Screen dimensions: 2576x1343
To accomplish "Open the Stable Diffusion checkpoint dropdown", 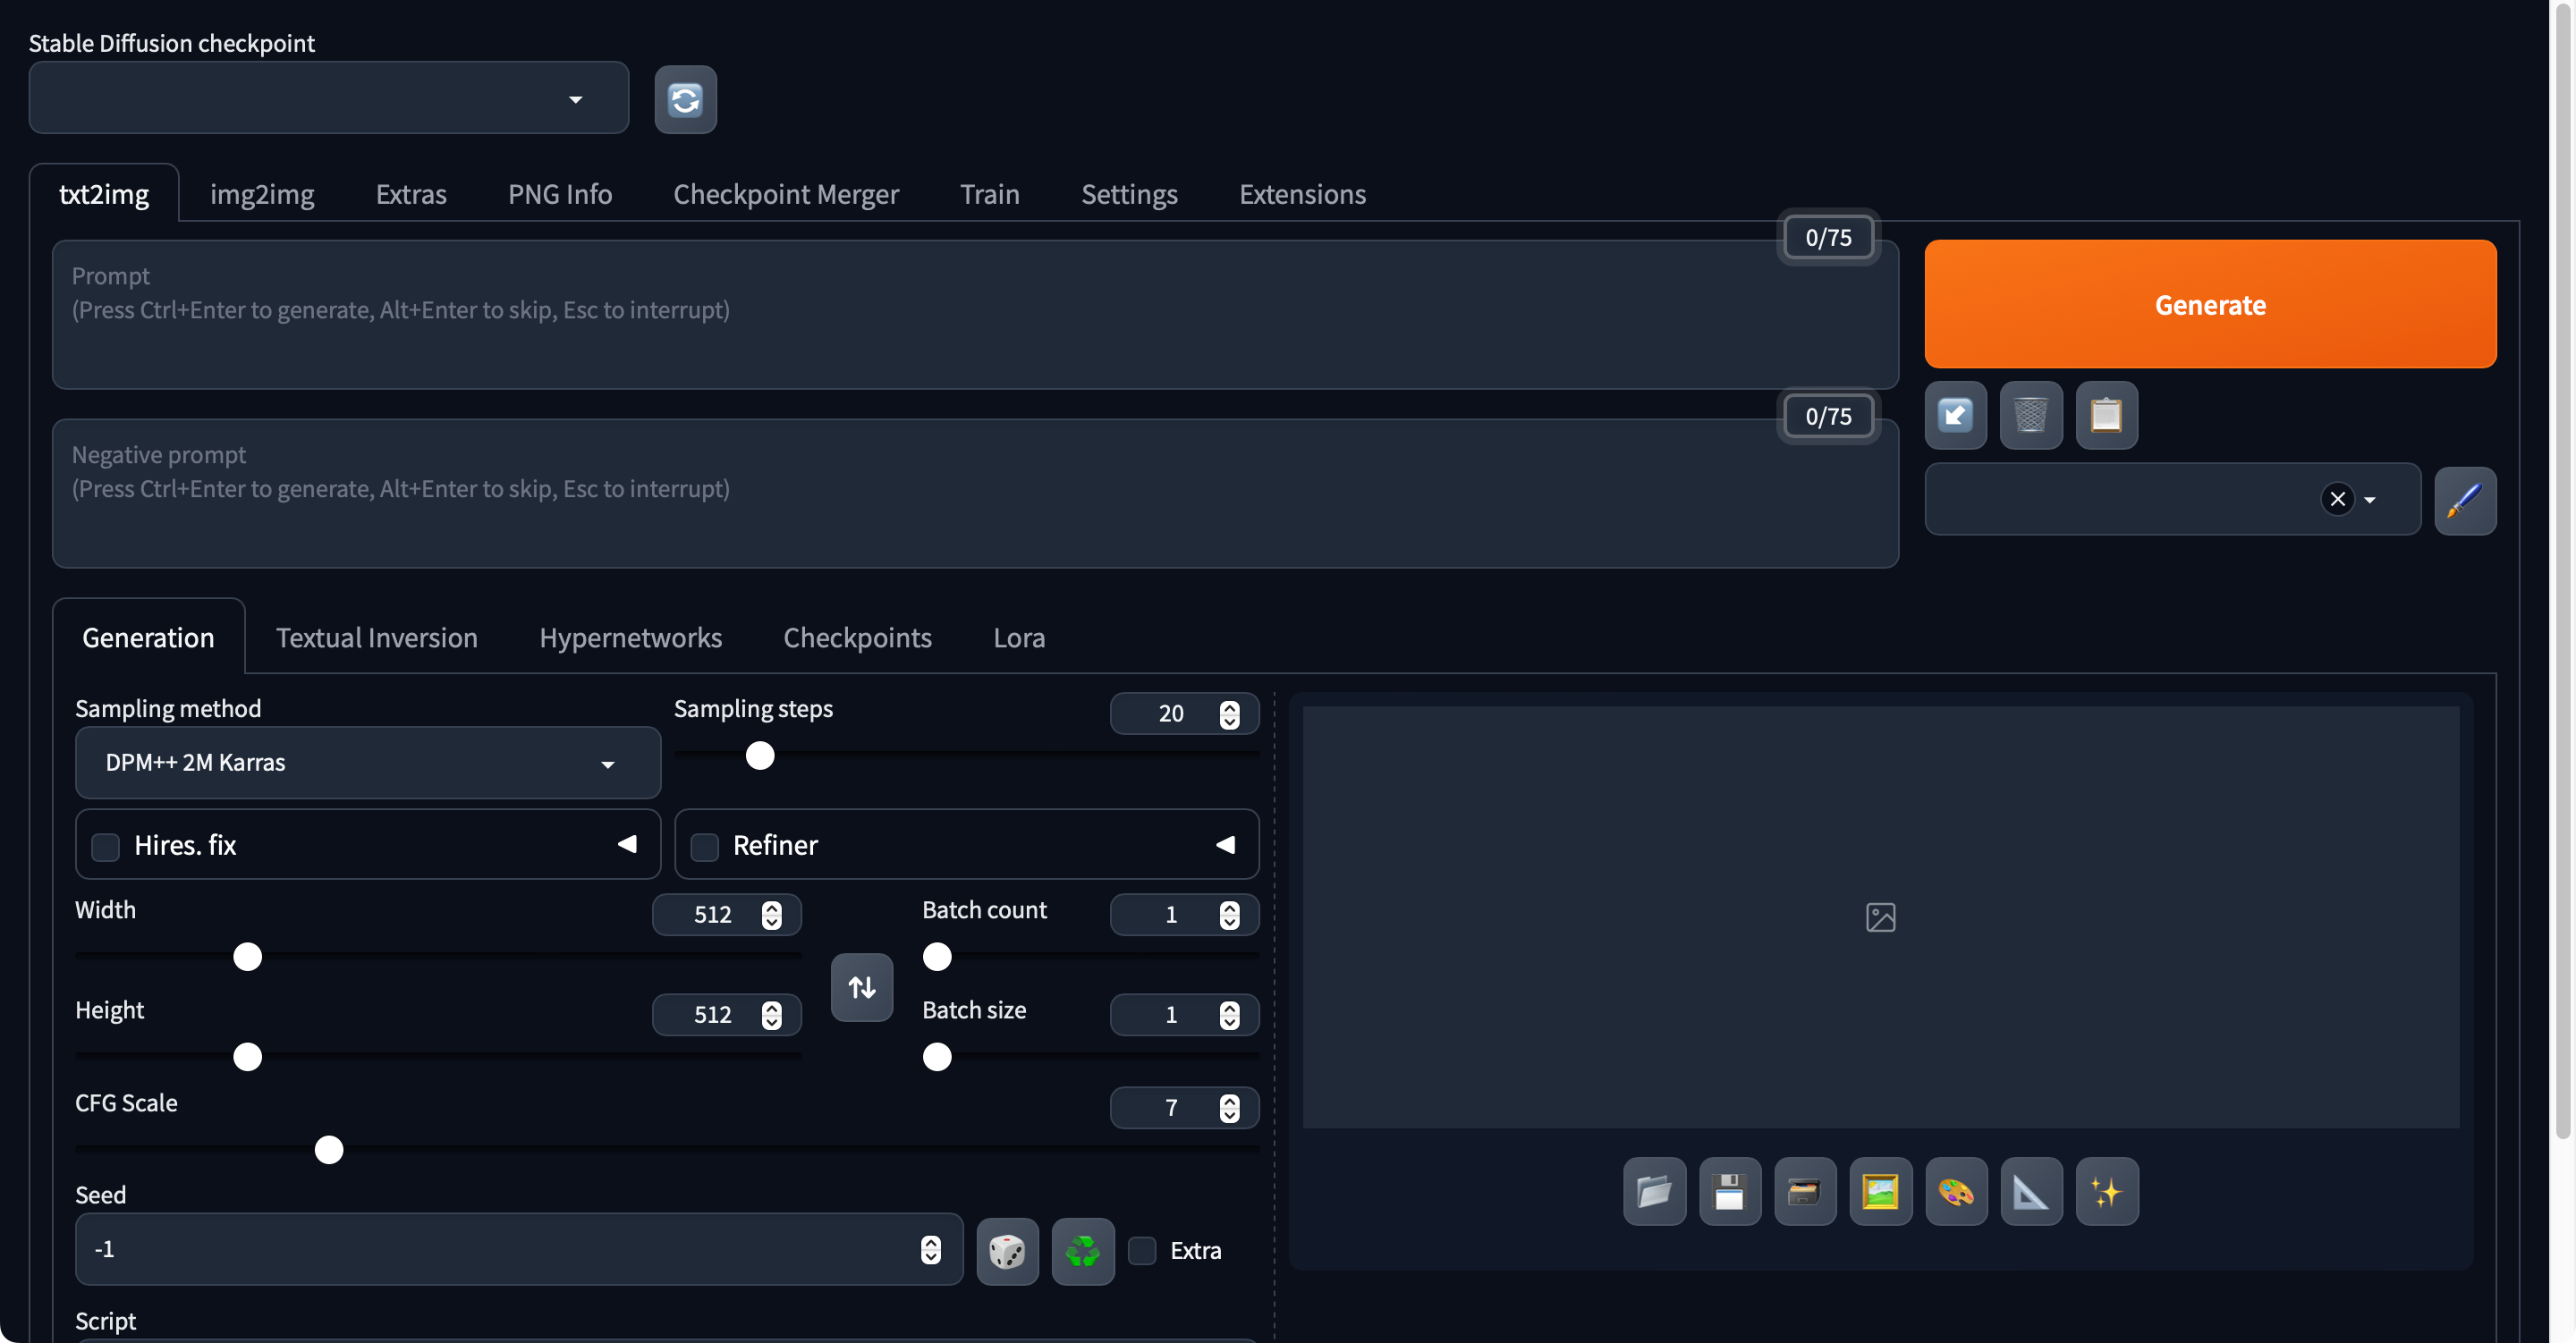I will click(328, 98).
